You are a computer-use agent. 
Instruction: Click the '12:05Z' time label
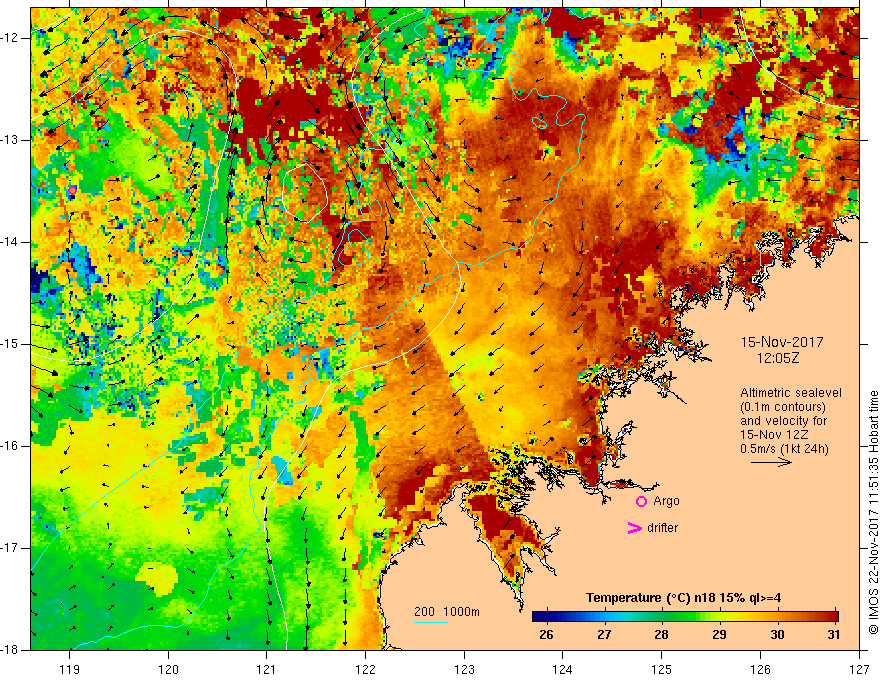click(x=778, y=358)
